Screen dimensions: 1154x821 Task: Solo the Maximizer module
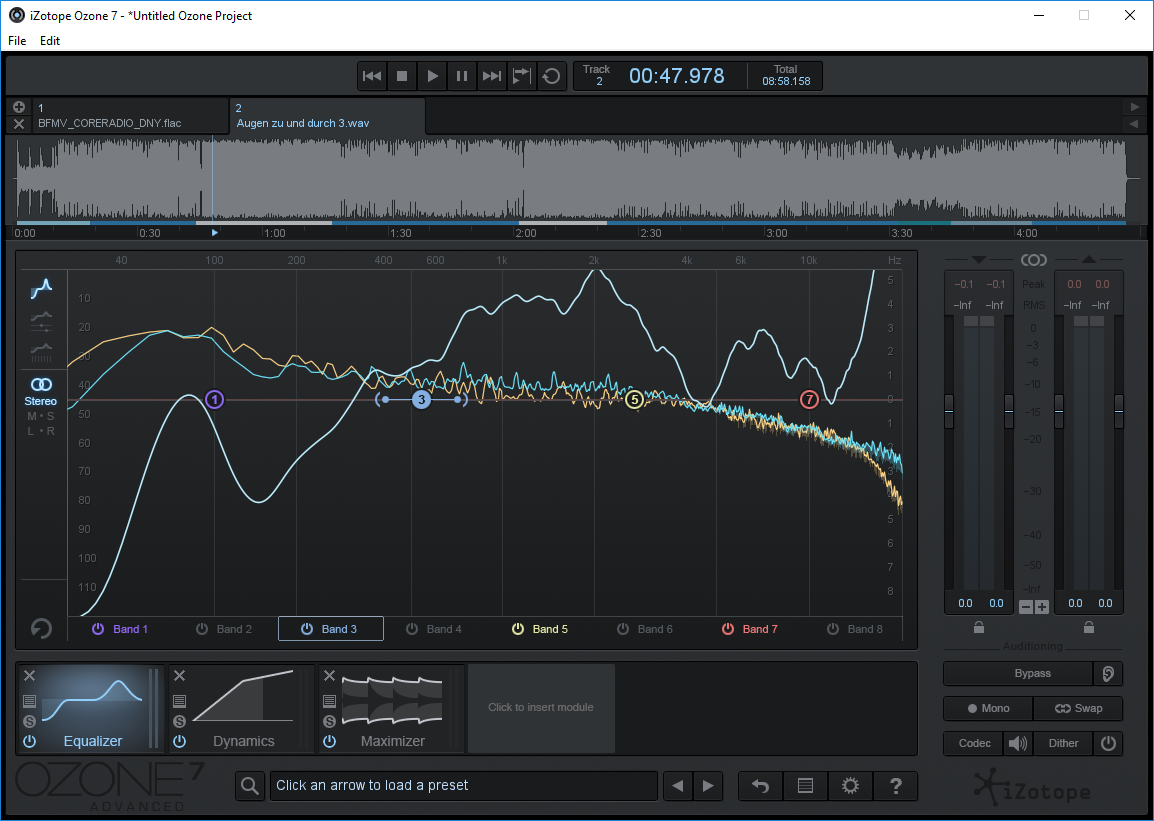(330, 721)
